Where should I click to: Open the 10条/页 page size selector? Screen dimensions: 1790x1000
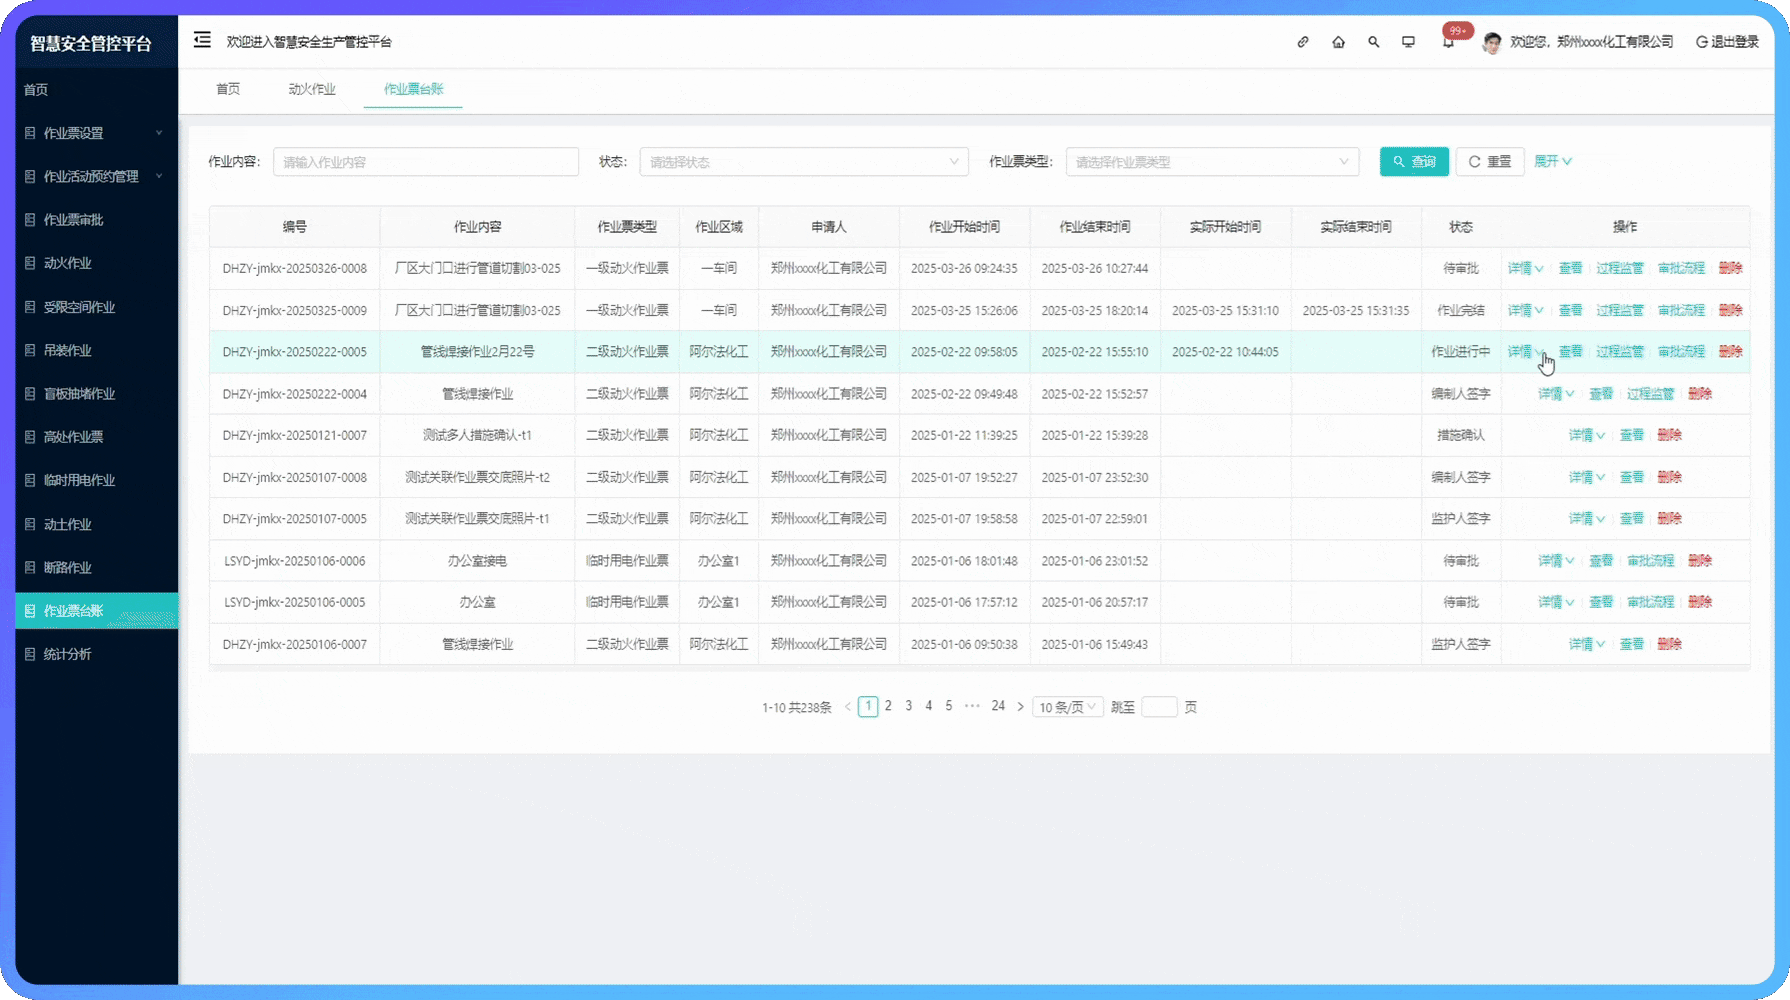pyautogui.click(x=1067, y=707)
